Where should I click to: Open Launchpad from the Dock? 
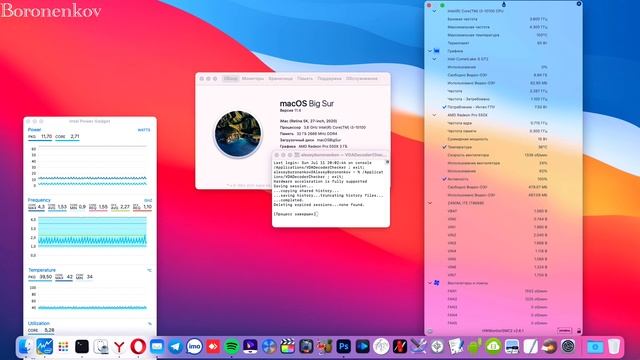coord(63,347)
